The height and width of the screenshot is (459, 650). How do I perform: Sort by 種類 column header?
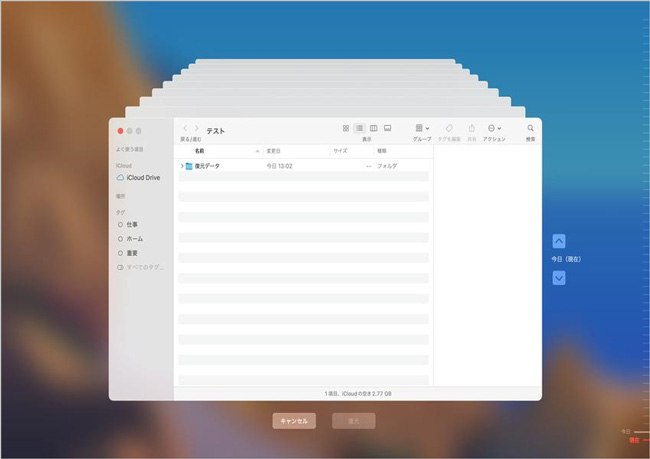[x=382, y=151]
